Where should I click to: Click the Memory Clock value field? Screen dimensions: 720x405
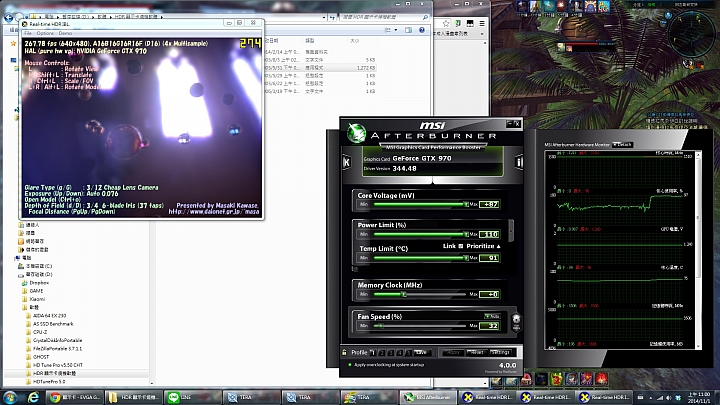click(x=489, y=294)
